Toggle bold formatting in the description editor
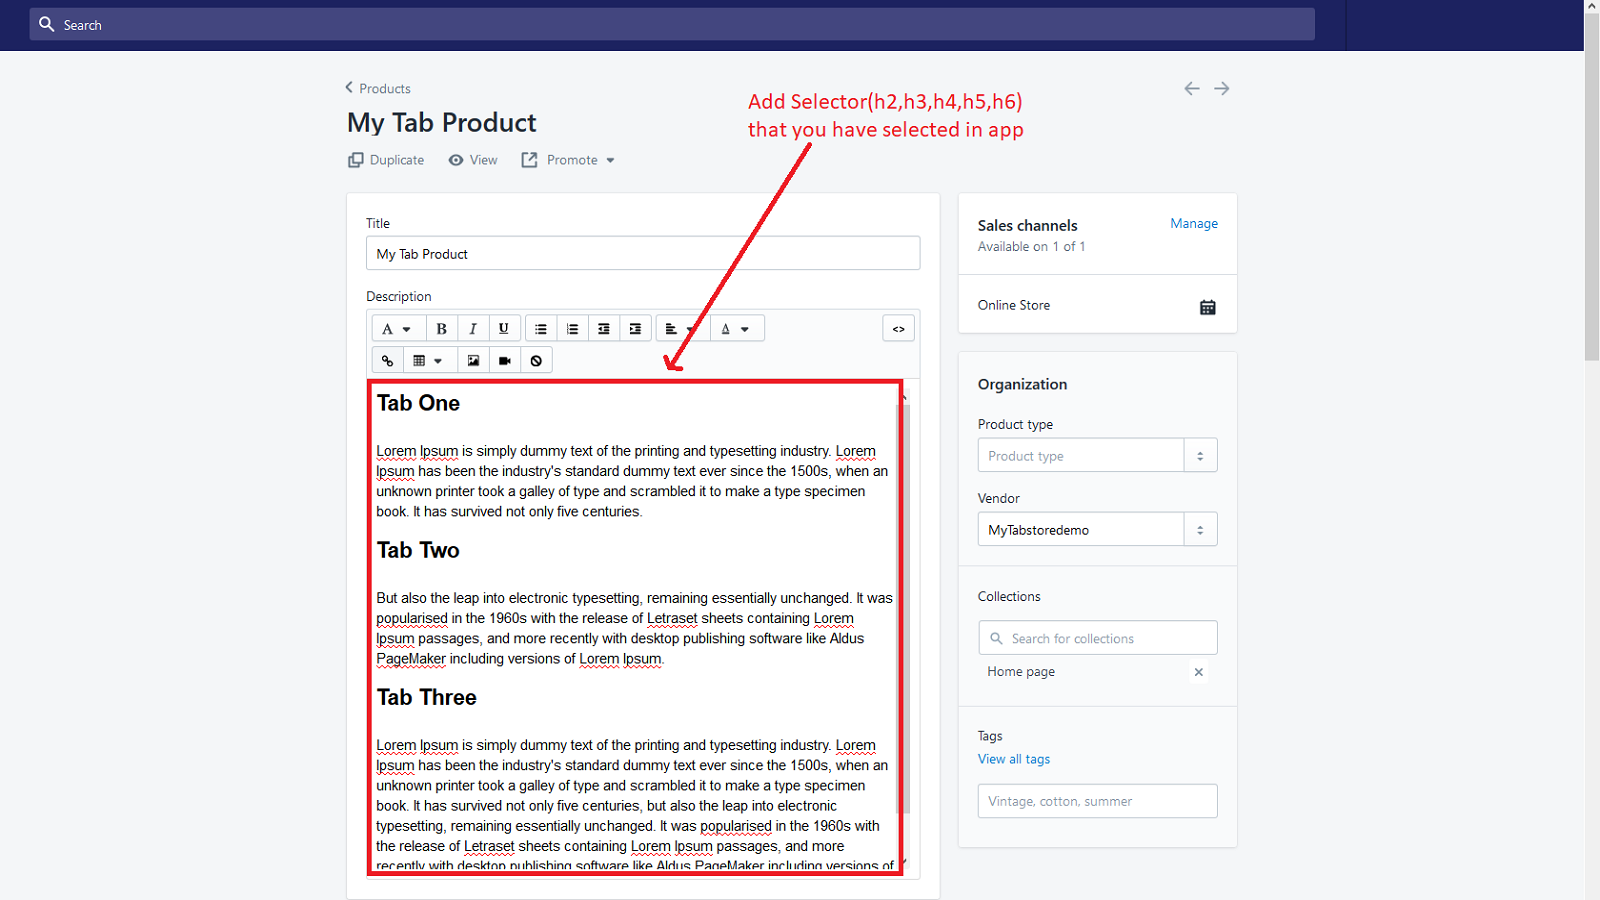The image size is (1600, 900). (440, 328)
